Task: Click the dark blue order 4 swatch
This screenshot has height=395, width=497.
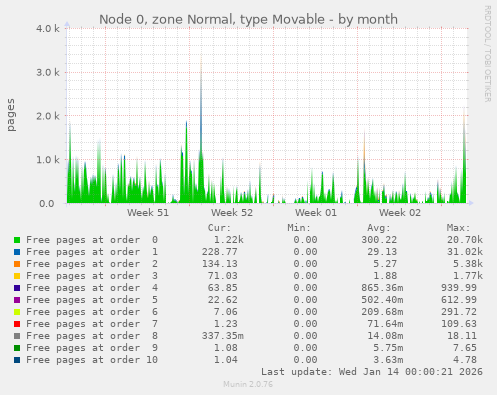Action: click(x=17, y=288)
